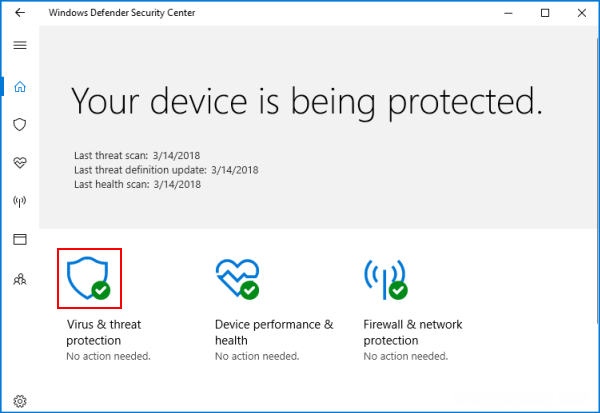This screenshot has height=413, width=600.
Task: Select the Home sidebar icon
Action: point(20,87)
